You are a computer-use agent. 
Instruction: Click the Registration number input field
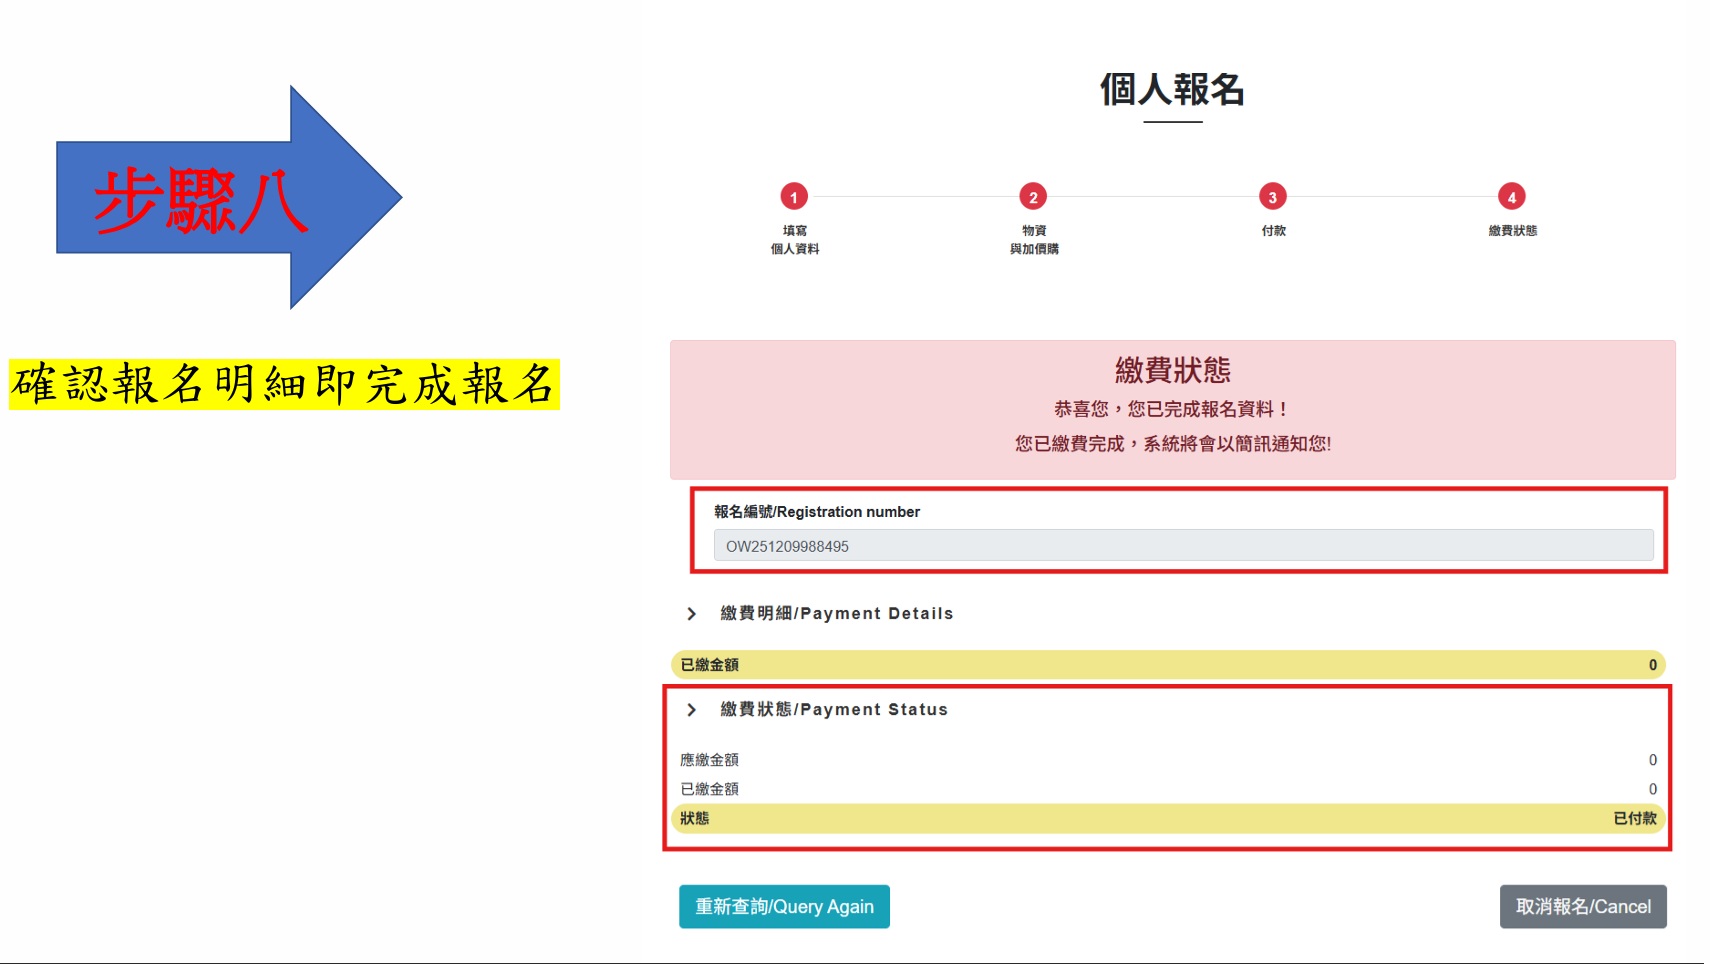pos(1182,546)
